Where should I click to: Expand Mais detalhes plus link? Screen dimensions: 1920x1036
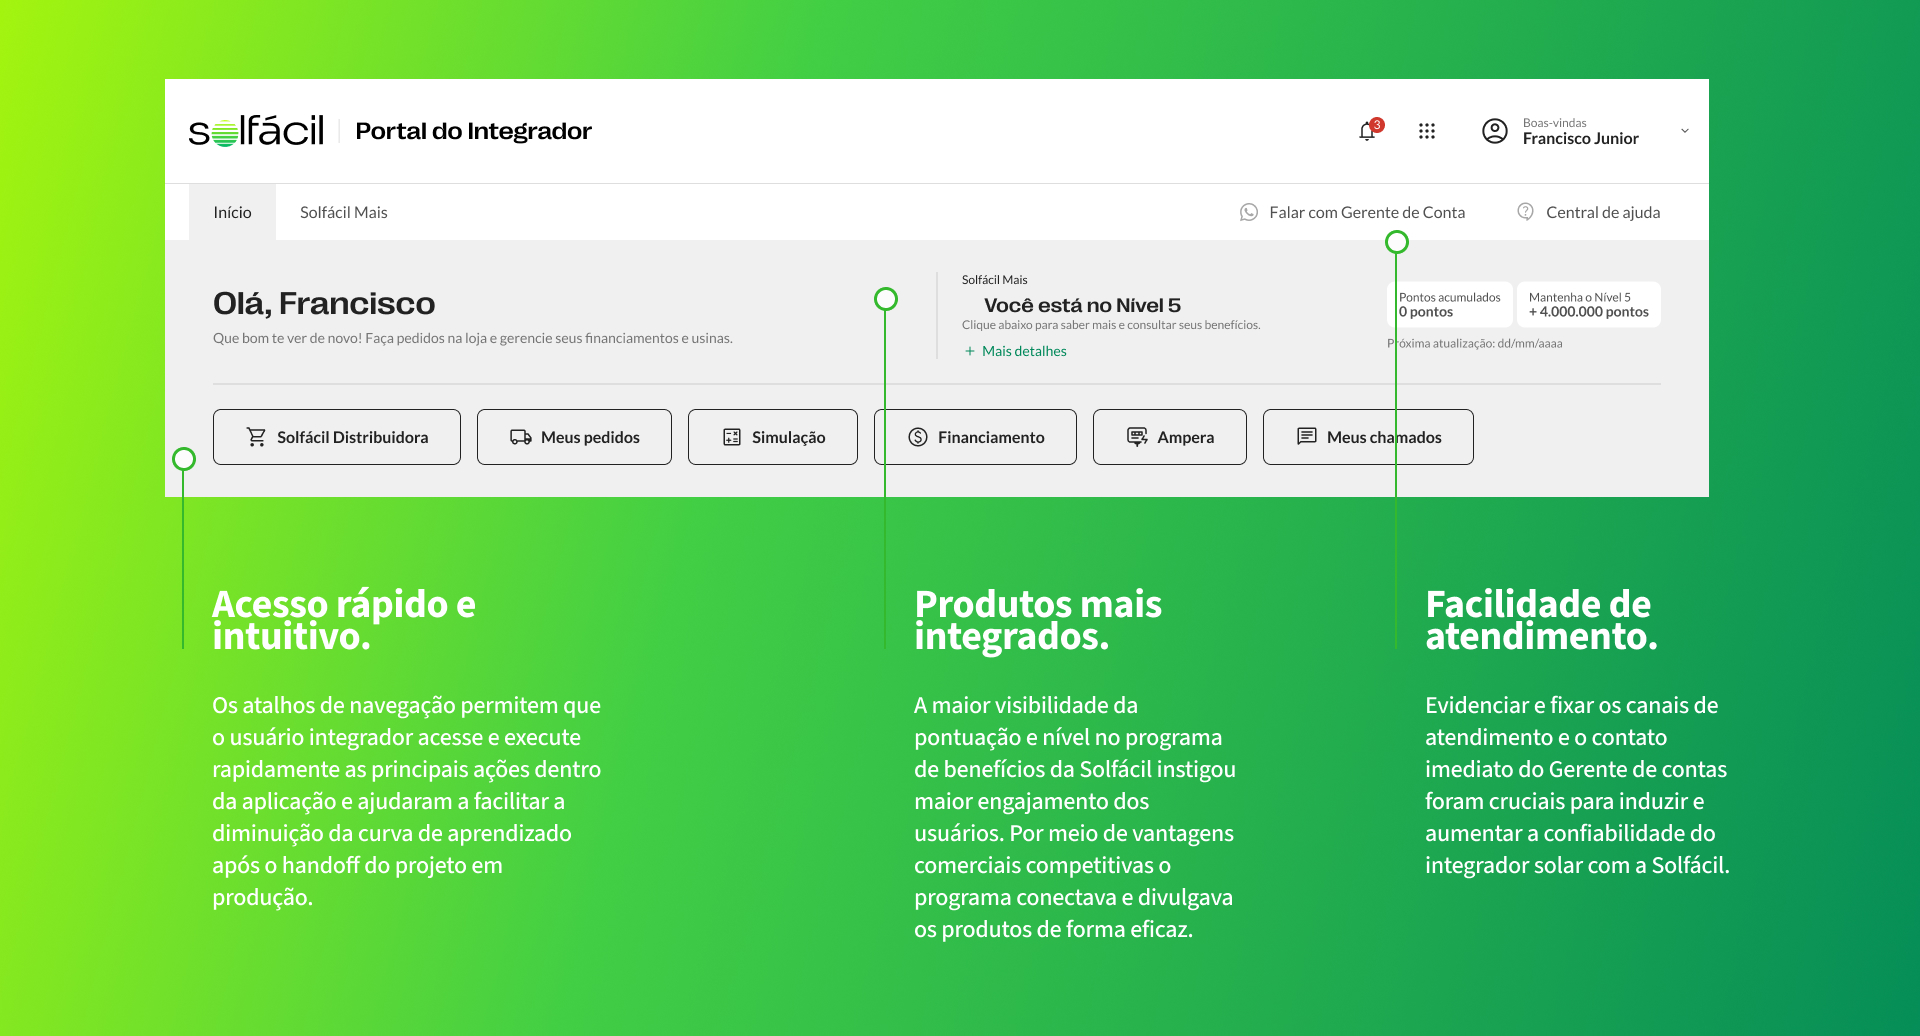1016,351
